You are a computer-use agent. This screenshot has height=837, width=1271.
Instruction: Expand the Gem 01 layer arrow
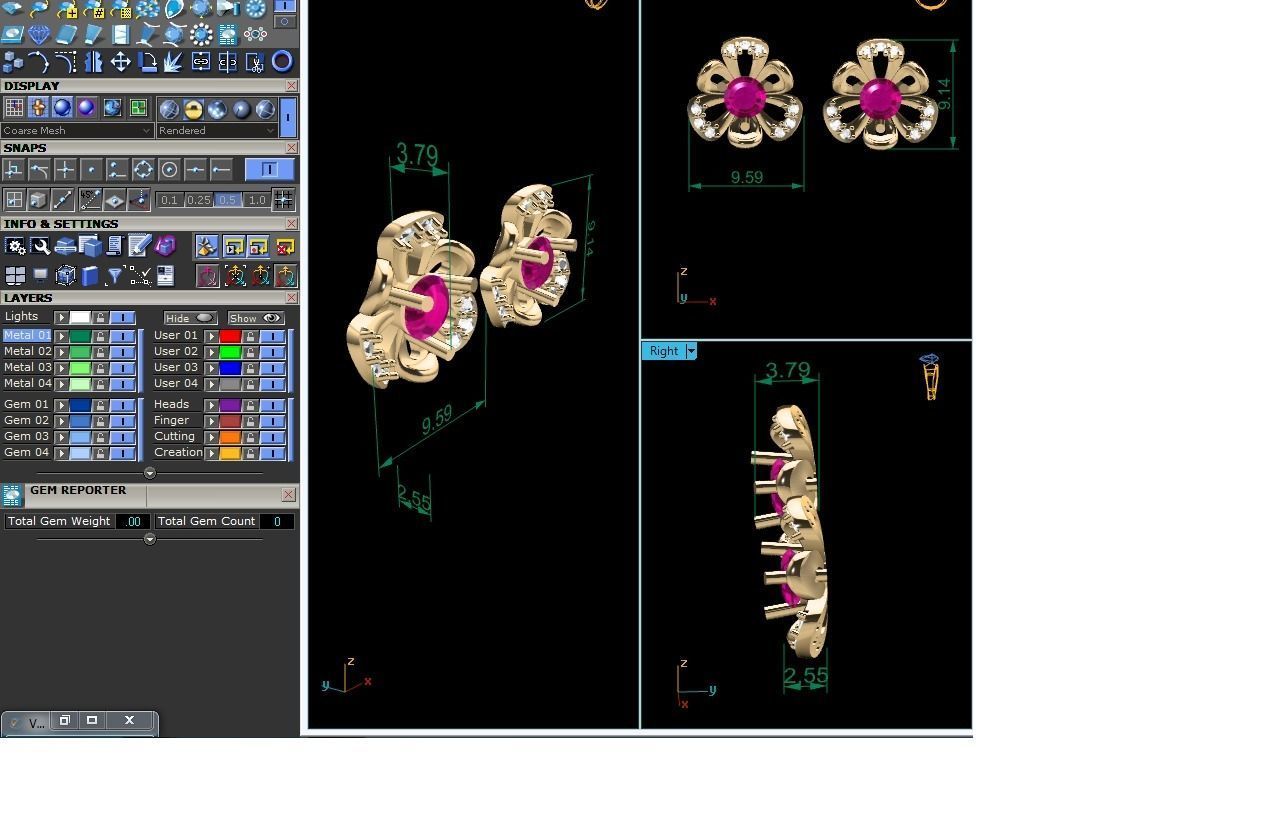point(62,405)
